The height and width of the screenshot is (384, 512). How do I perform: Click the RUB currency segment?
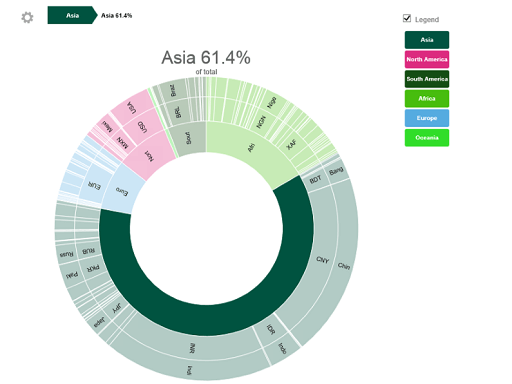(88, 251)
